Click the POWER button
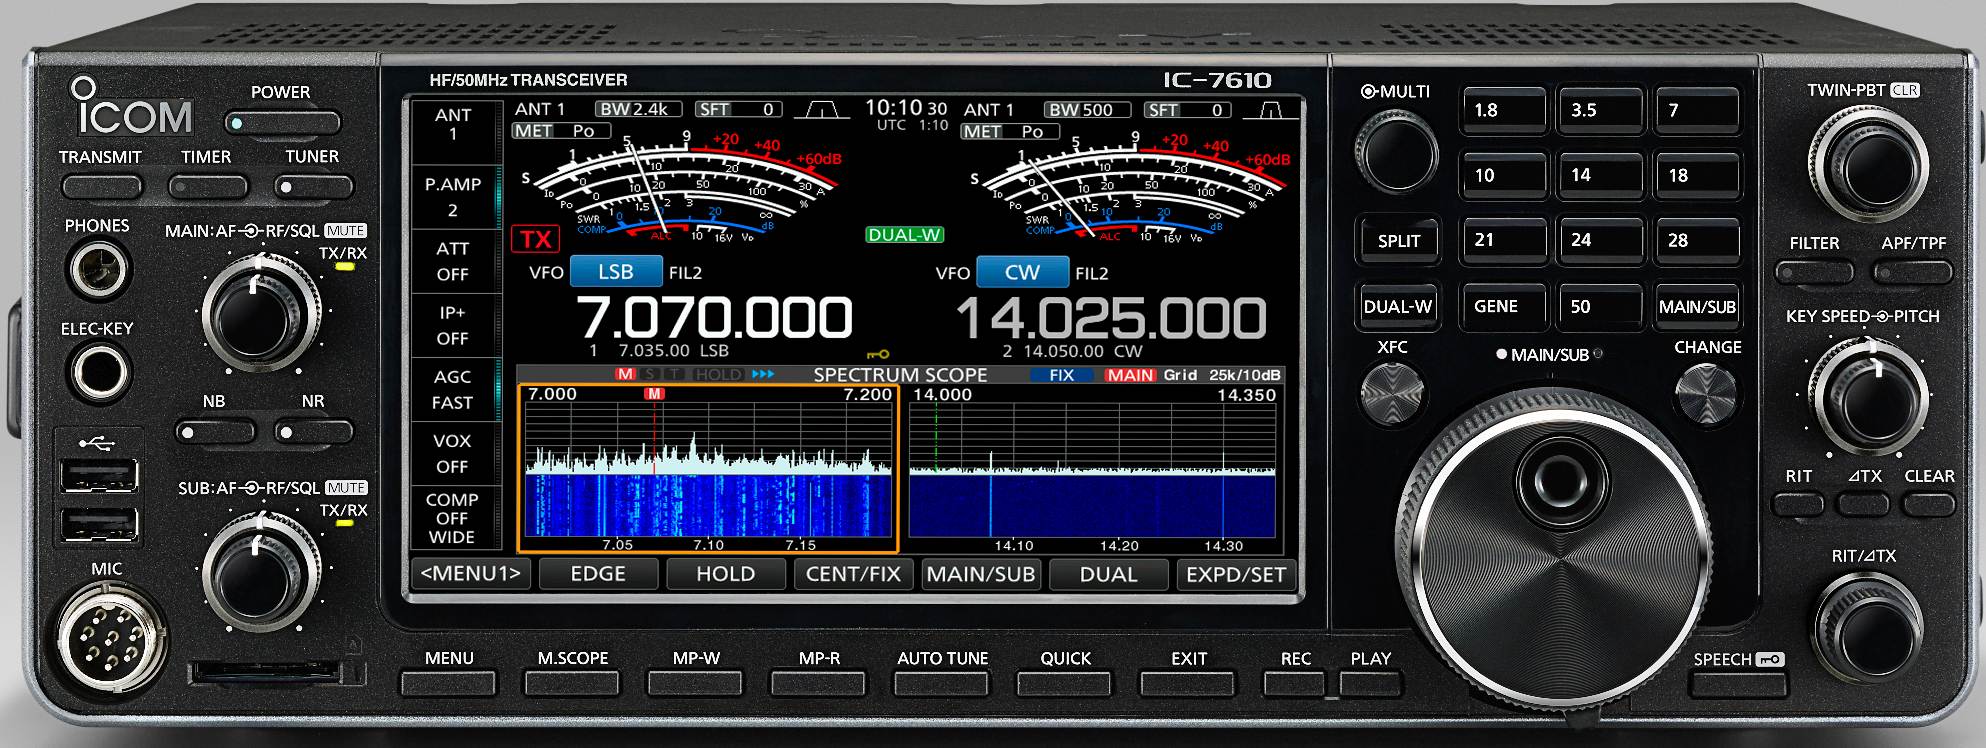 click(x=282, y=124)
